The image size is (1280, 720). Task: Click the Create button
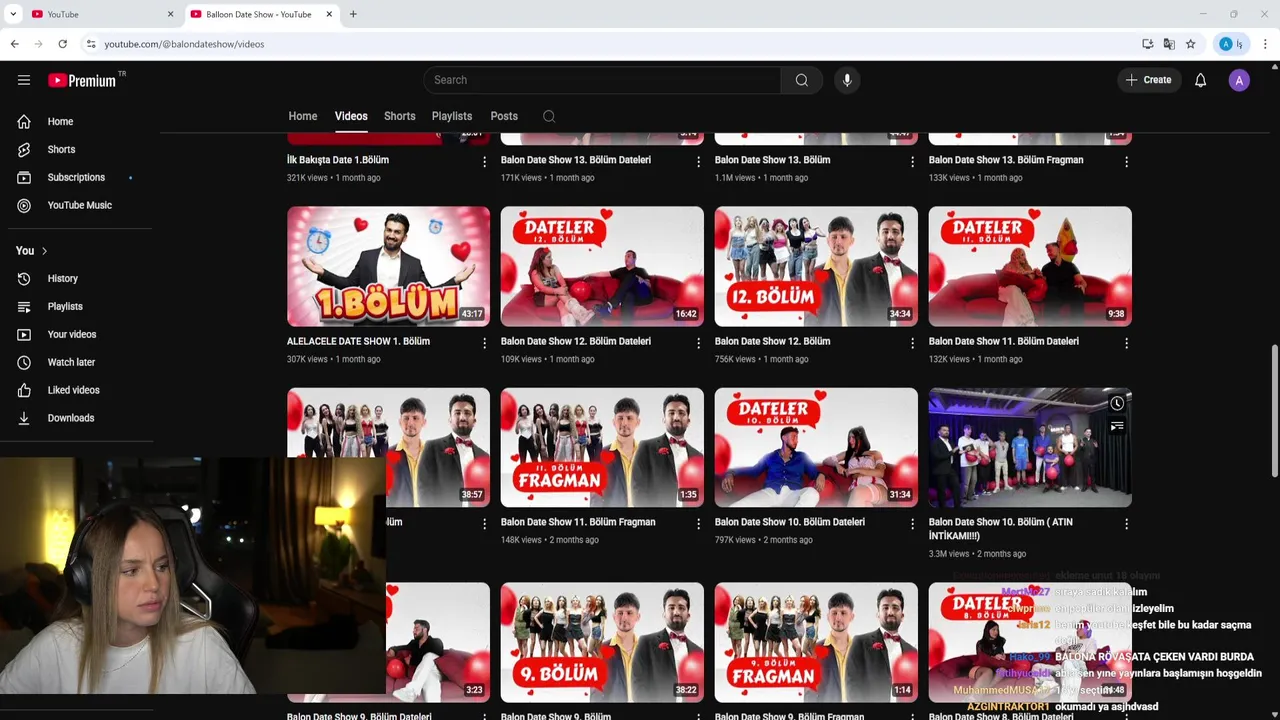click(1148, 80)
